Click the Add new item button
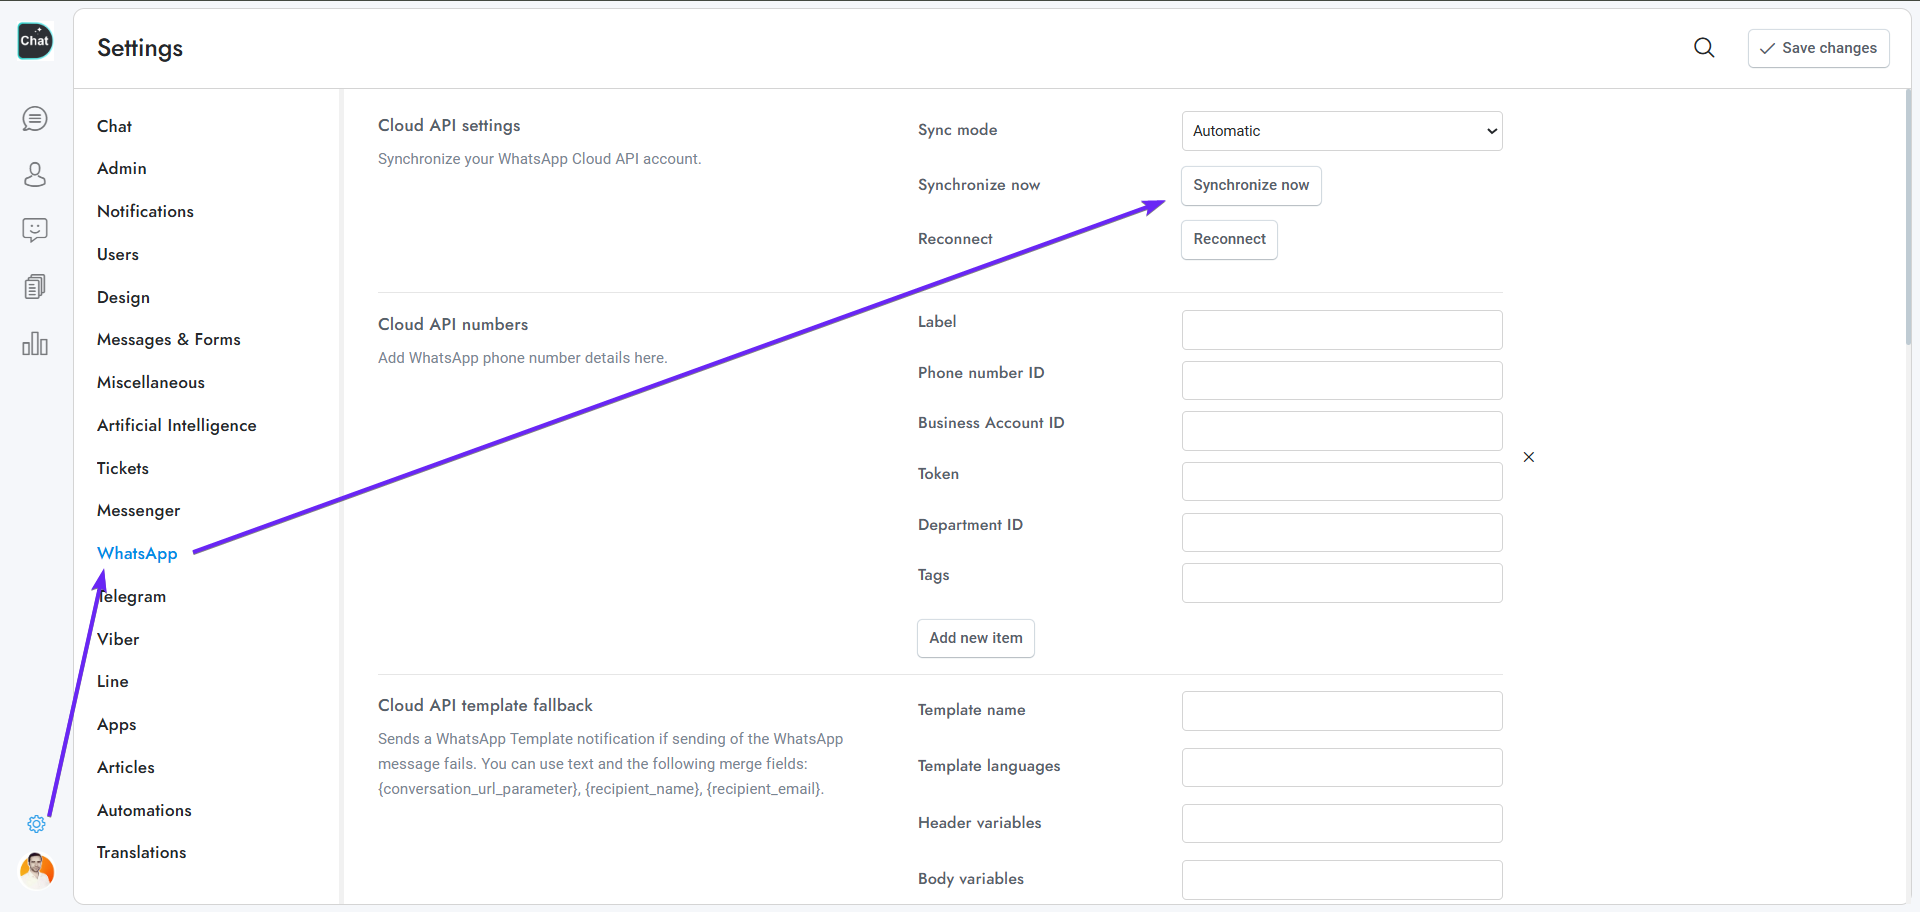 point(975,638)
